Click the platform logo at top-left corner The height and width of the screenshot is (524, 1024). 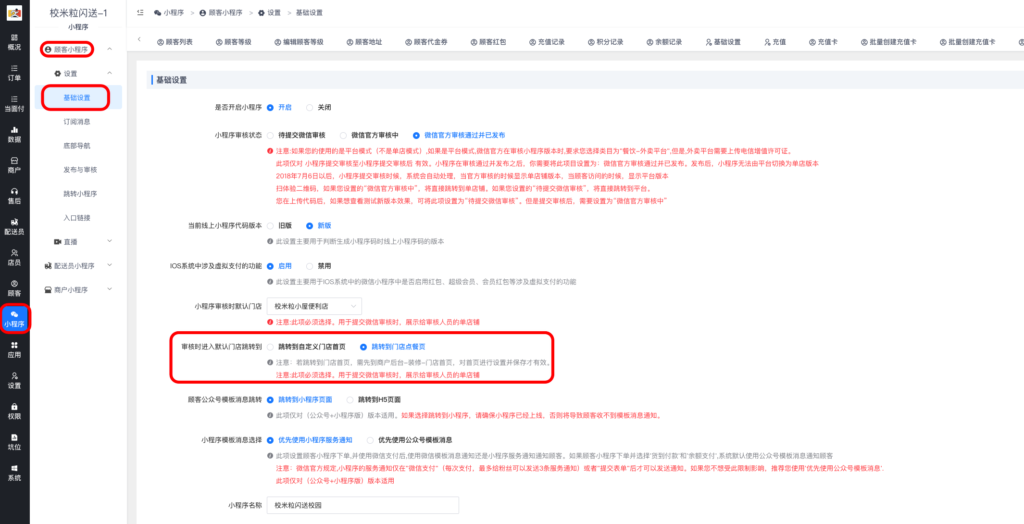(14, 13)
